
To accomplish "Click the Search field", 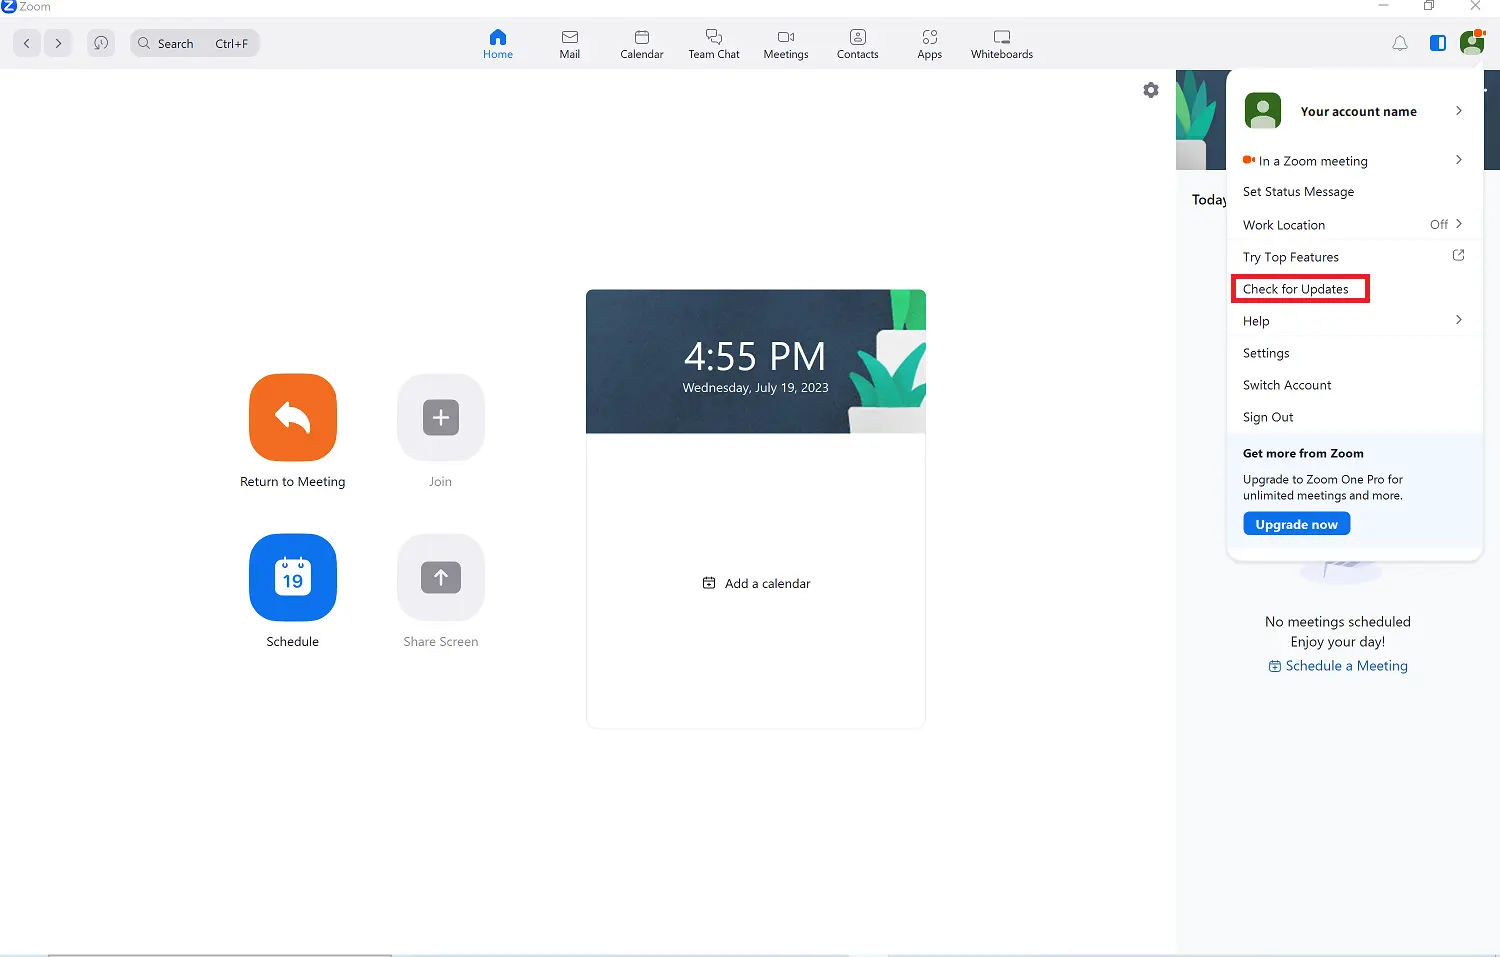I will 195,43.
